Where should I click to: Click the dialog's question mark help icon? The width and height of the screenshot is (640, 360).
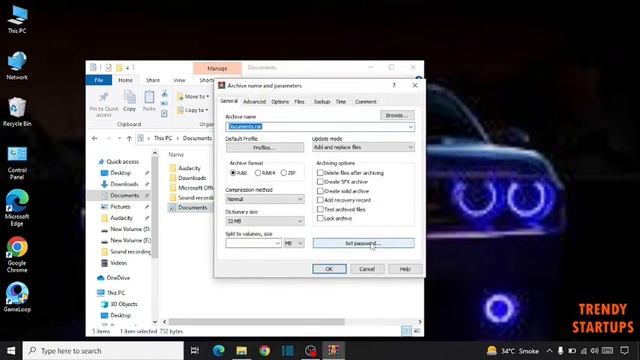394,85
